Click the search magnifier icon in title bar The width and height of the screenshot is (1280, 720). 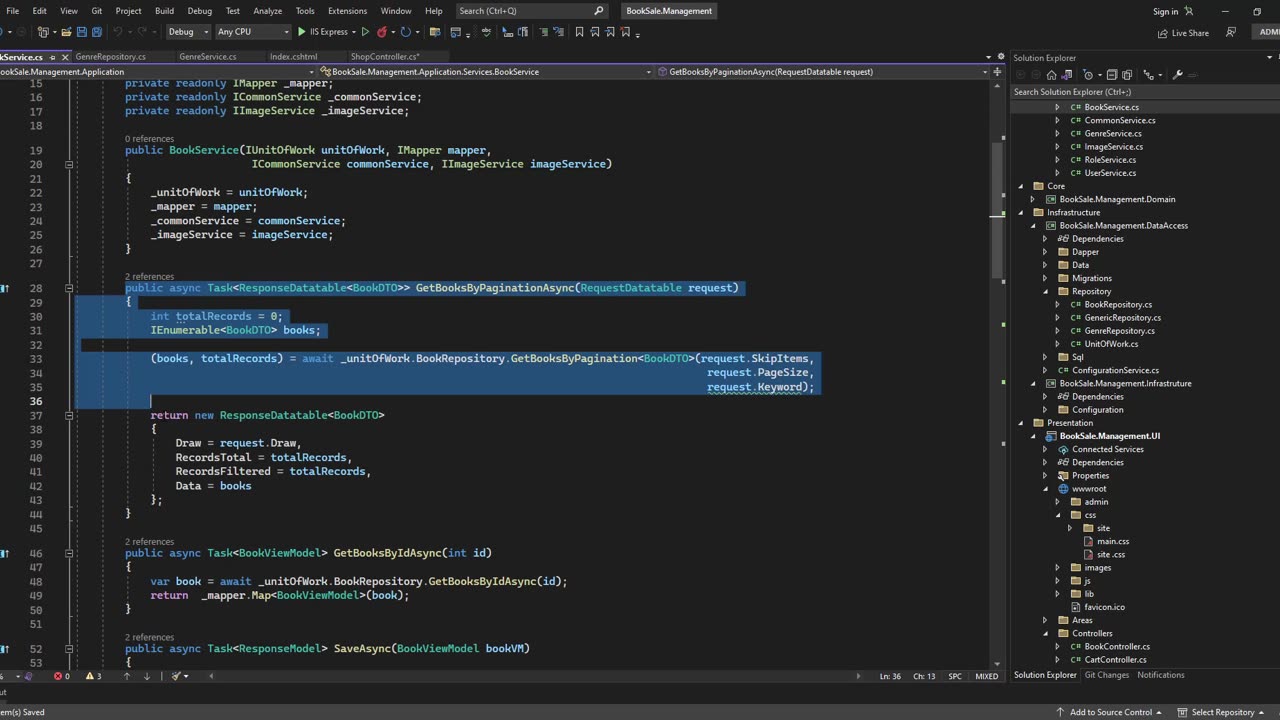click(x=599, y=11)
